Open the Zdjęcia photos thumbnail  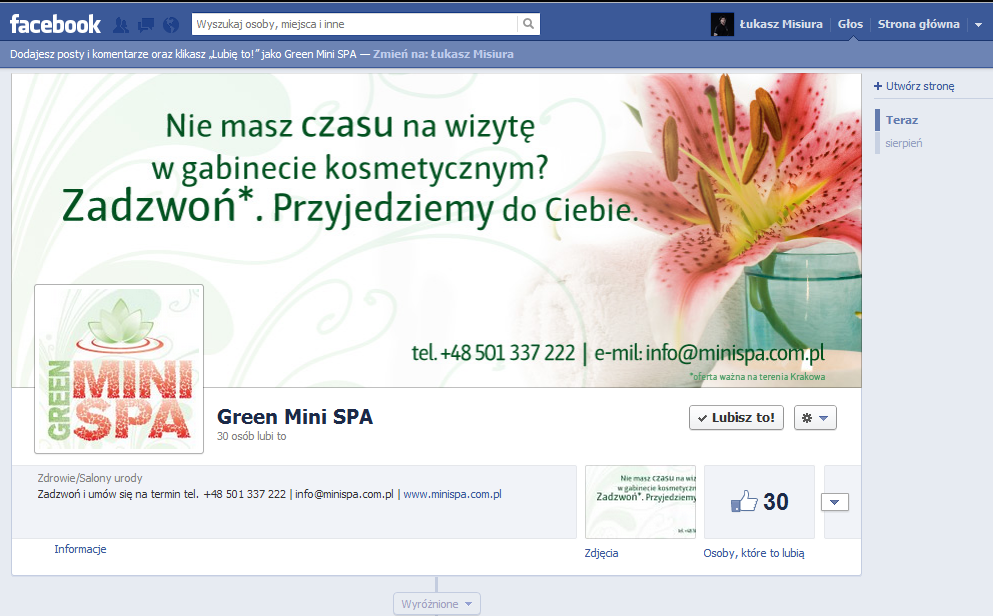tap(640, 501)
